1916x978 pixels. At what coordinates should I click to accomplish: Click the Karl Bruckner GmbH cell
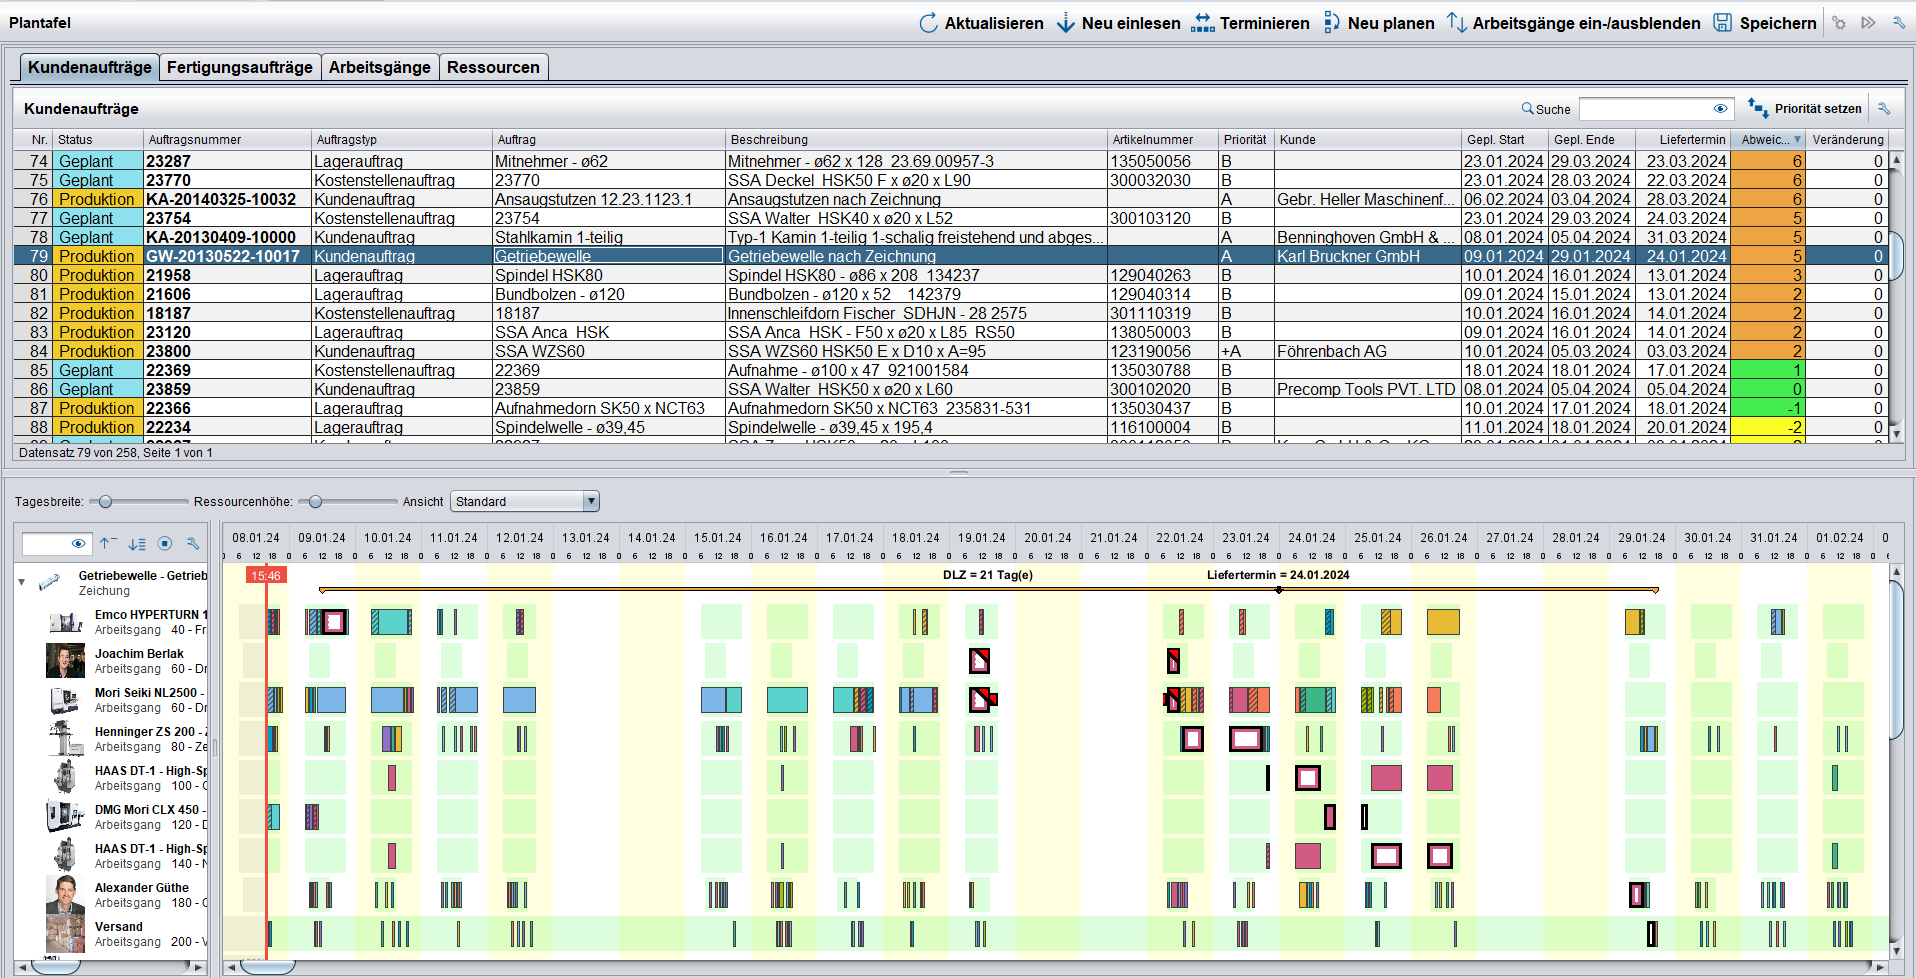coord(1366,256)
